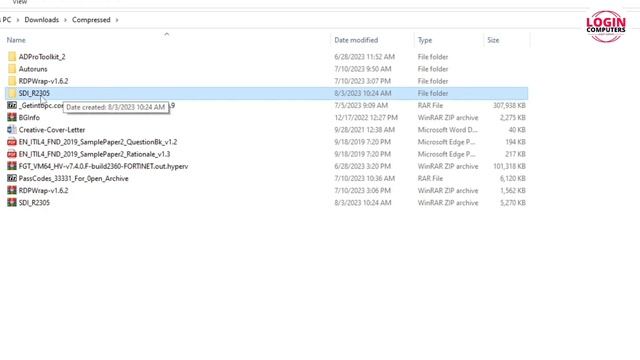Sort by the Date modified column
The width and height of the screenshot is (640, 360).
[356, 40]
